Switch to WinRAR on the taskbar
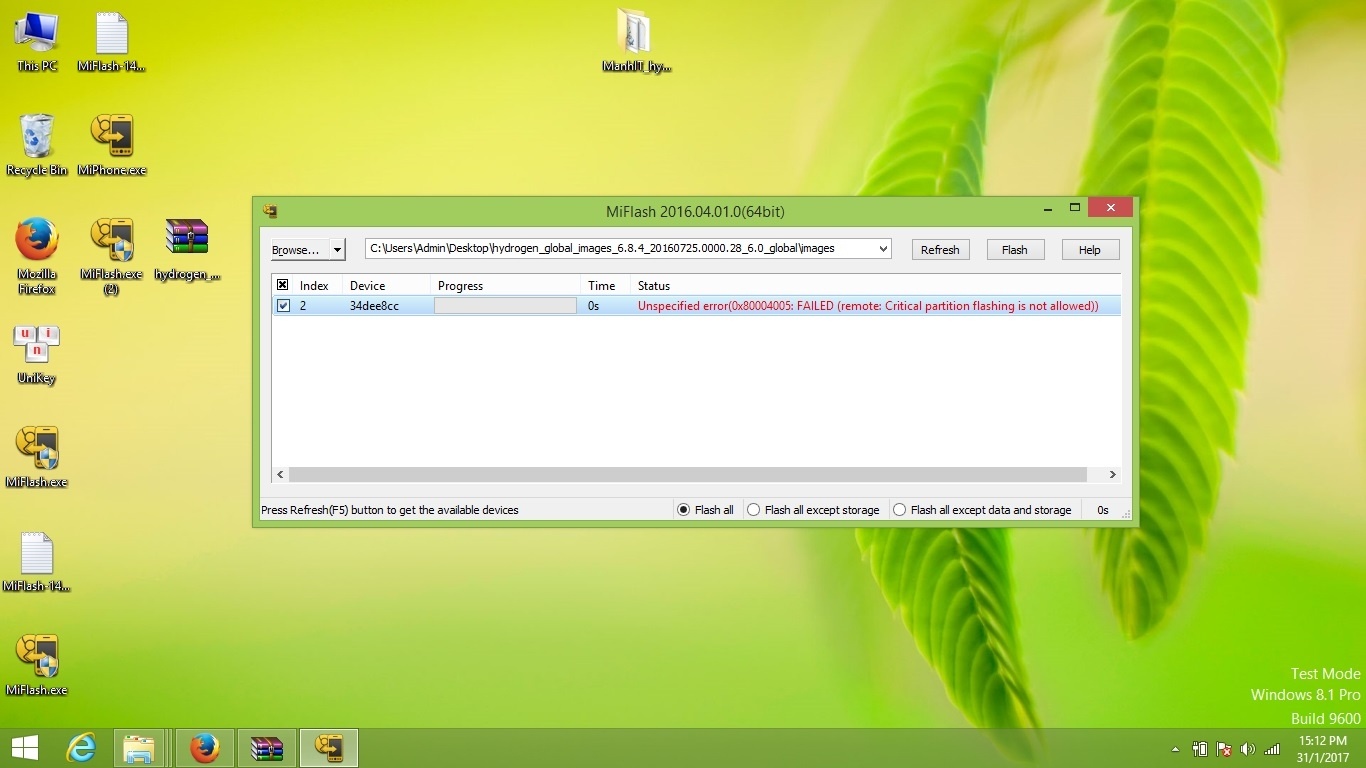 [267, 748]
